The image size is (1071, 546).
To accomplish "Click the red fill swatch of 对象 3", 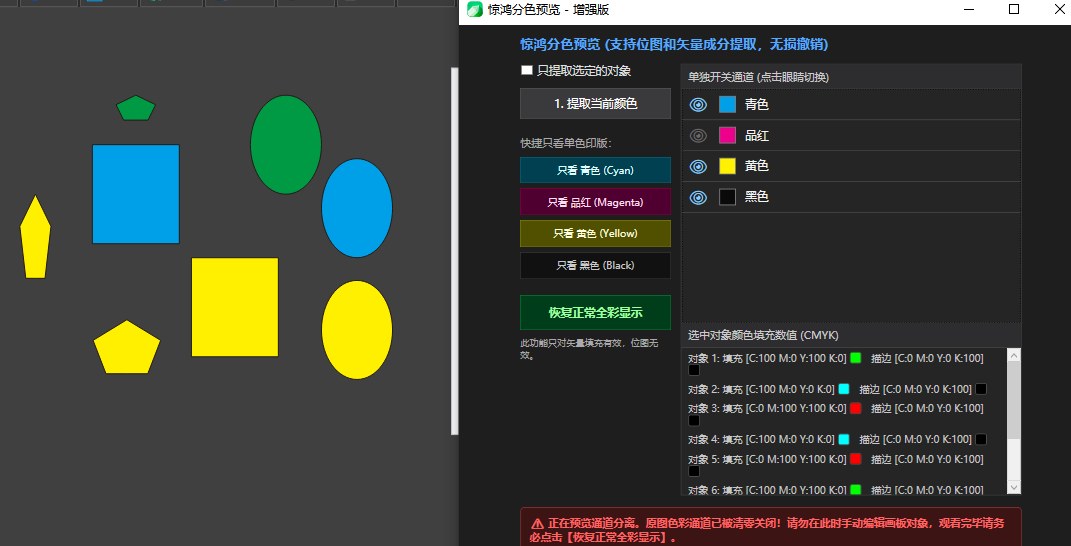I will [x=856, y=408].
